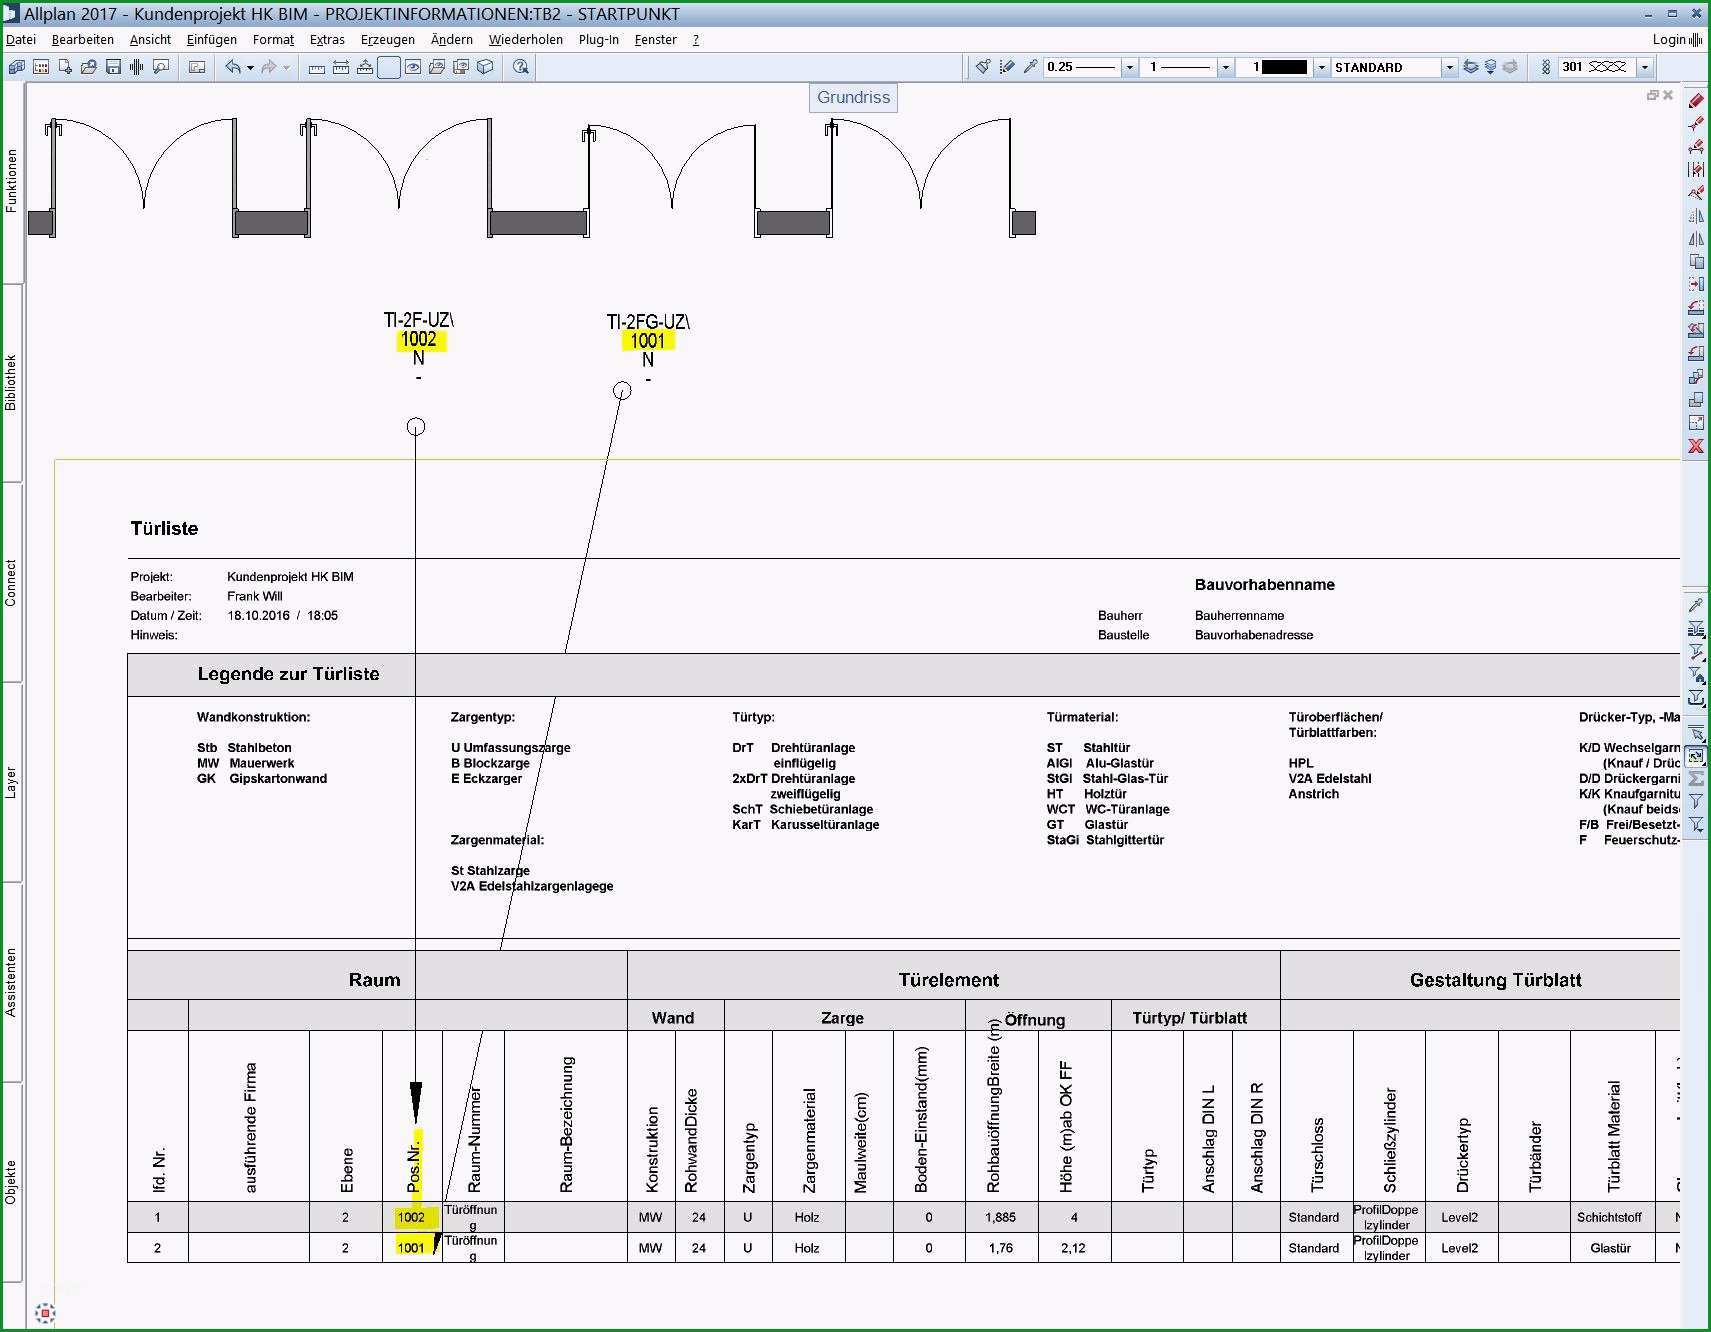Click the 3D box view icon
Screen dimensions: 1711x1332
tap(485, 67)
